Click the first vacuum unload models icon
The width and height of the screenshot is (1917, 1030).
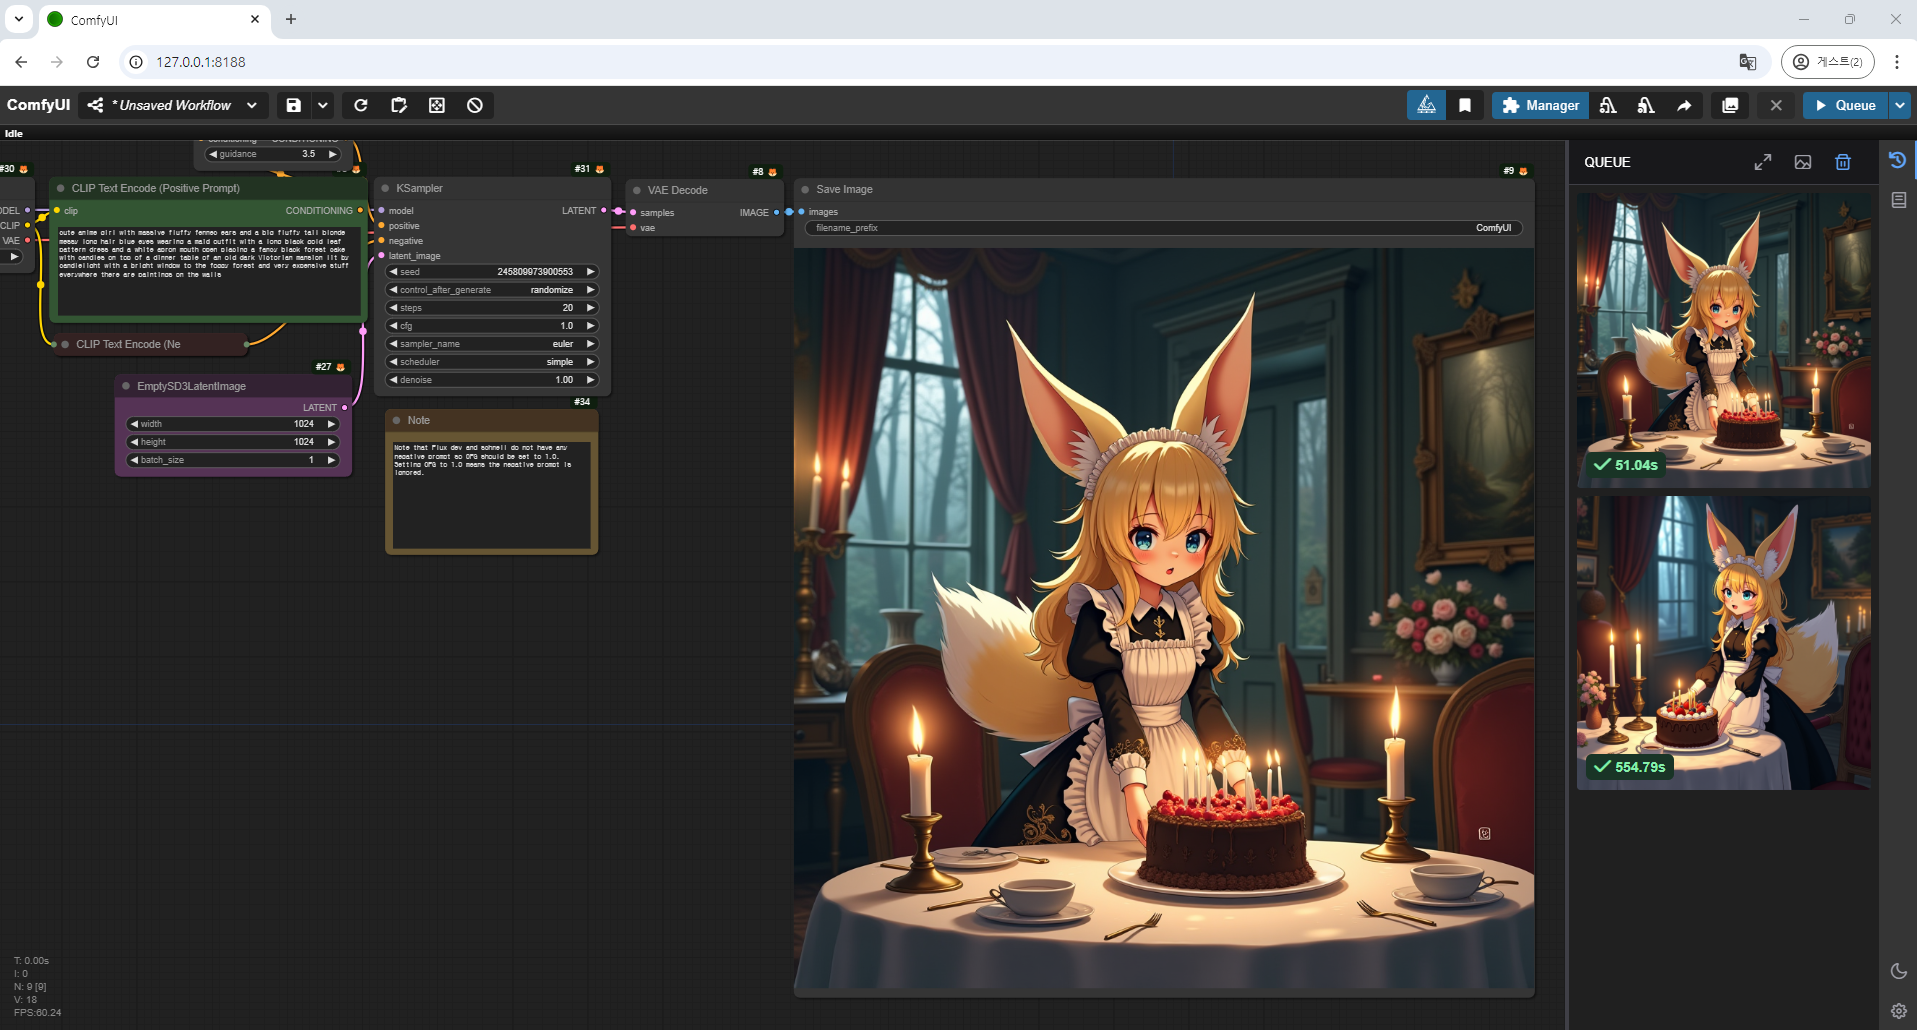coord(1608,105)
